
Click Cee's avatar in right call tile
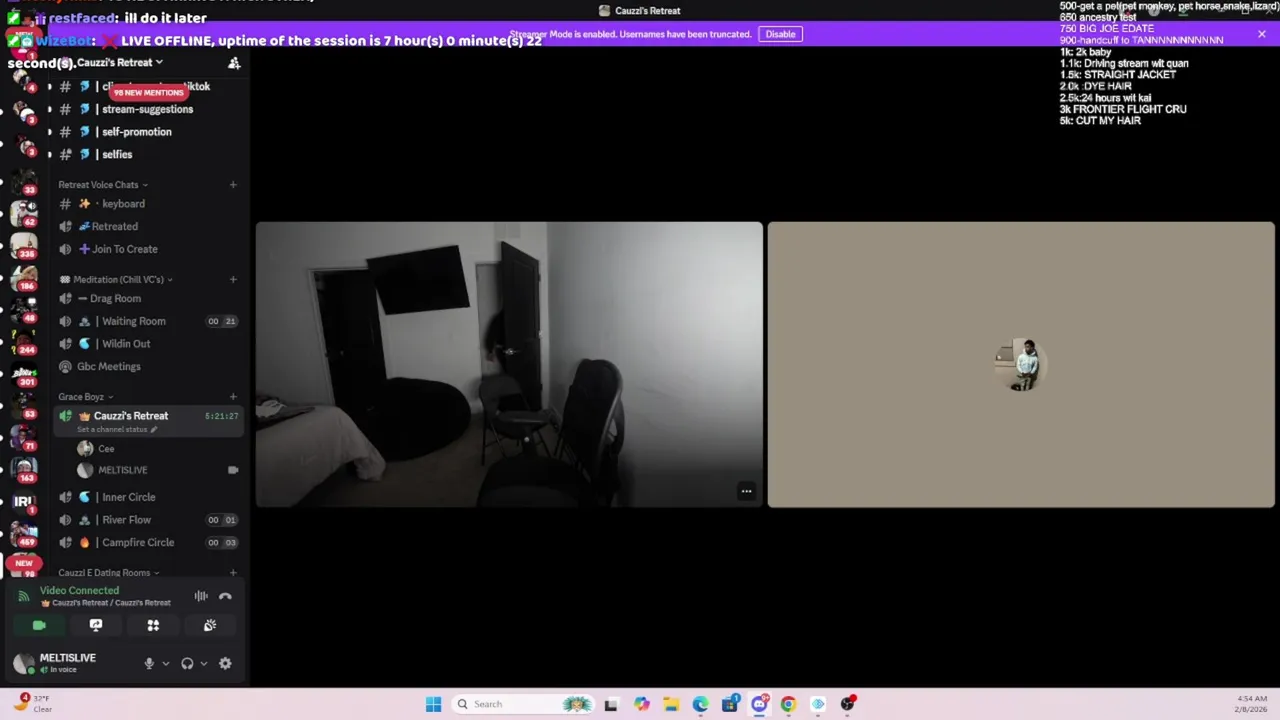[x=1021, y=365]
